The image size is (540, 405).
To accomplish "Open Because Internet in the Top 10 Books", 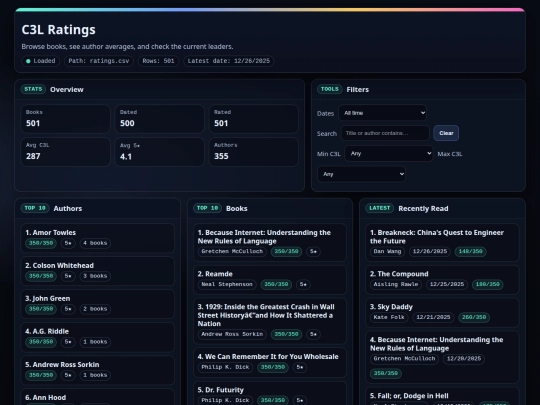I will (270, 242).
